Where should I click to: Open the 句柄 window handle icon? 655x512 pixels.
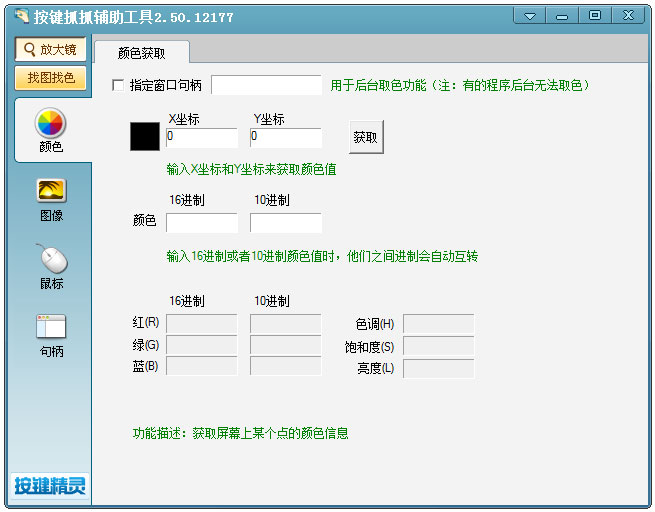click(x=51, y=326)
